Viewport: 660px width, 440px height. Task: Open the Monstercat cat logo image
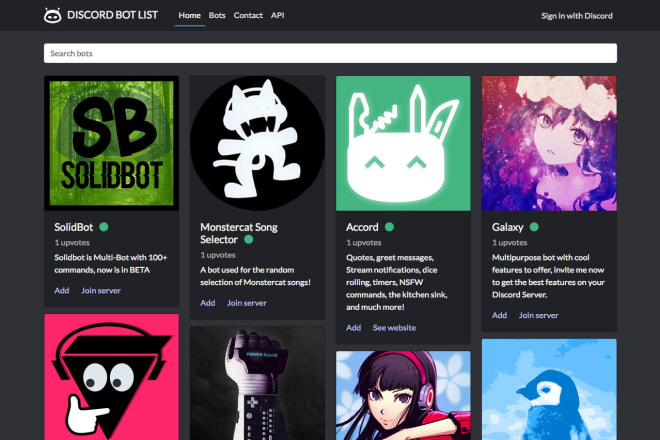point(257,143)
